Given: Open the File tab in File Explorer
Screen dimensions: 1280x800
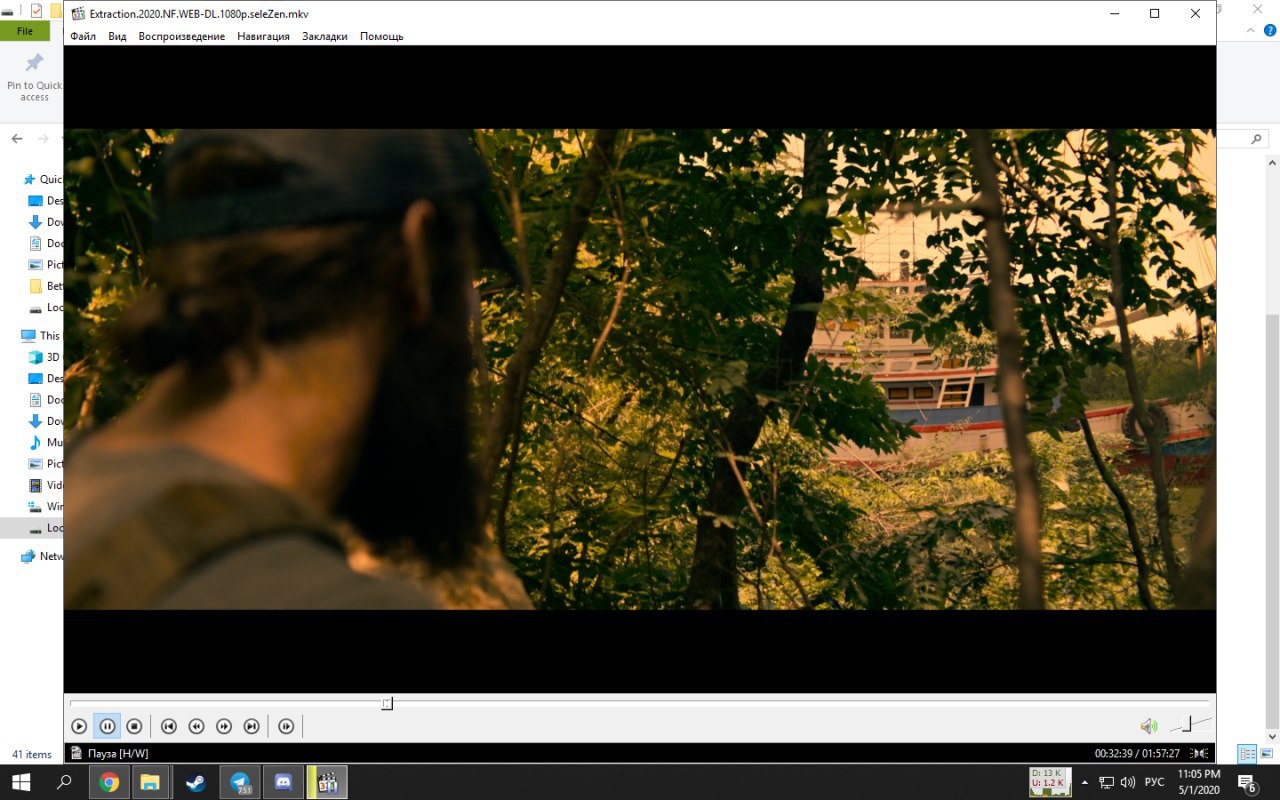Looking at the screenshot, I should pos(24,31).
